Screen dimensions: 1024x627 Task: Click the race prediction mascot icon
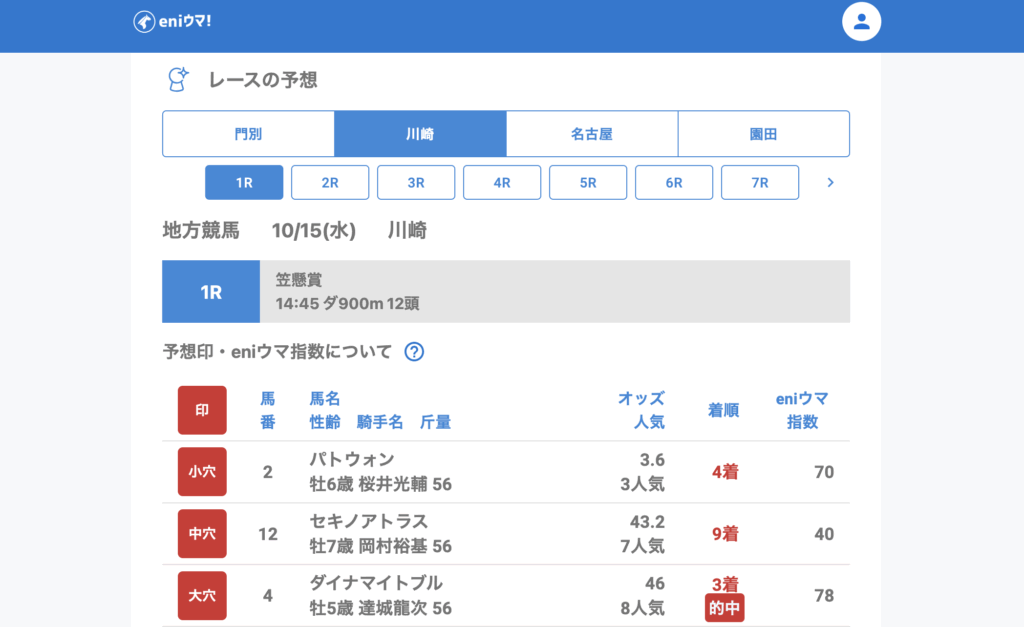coord(177,80)
